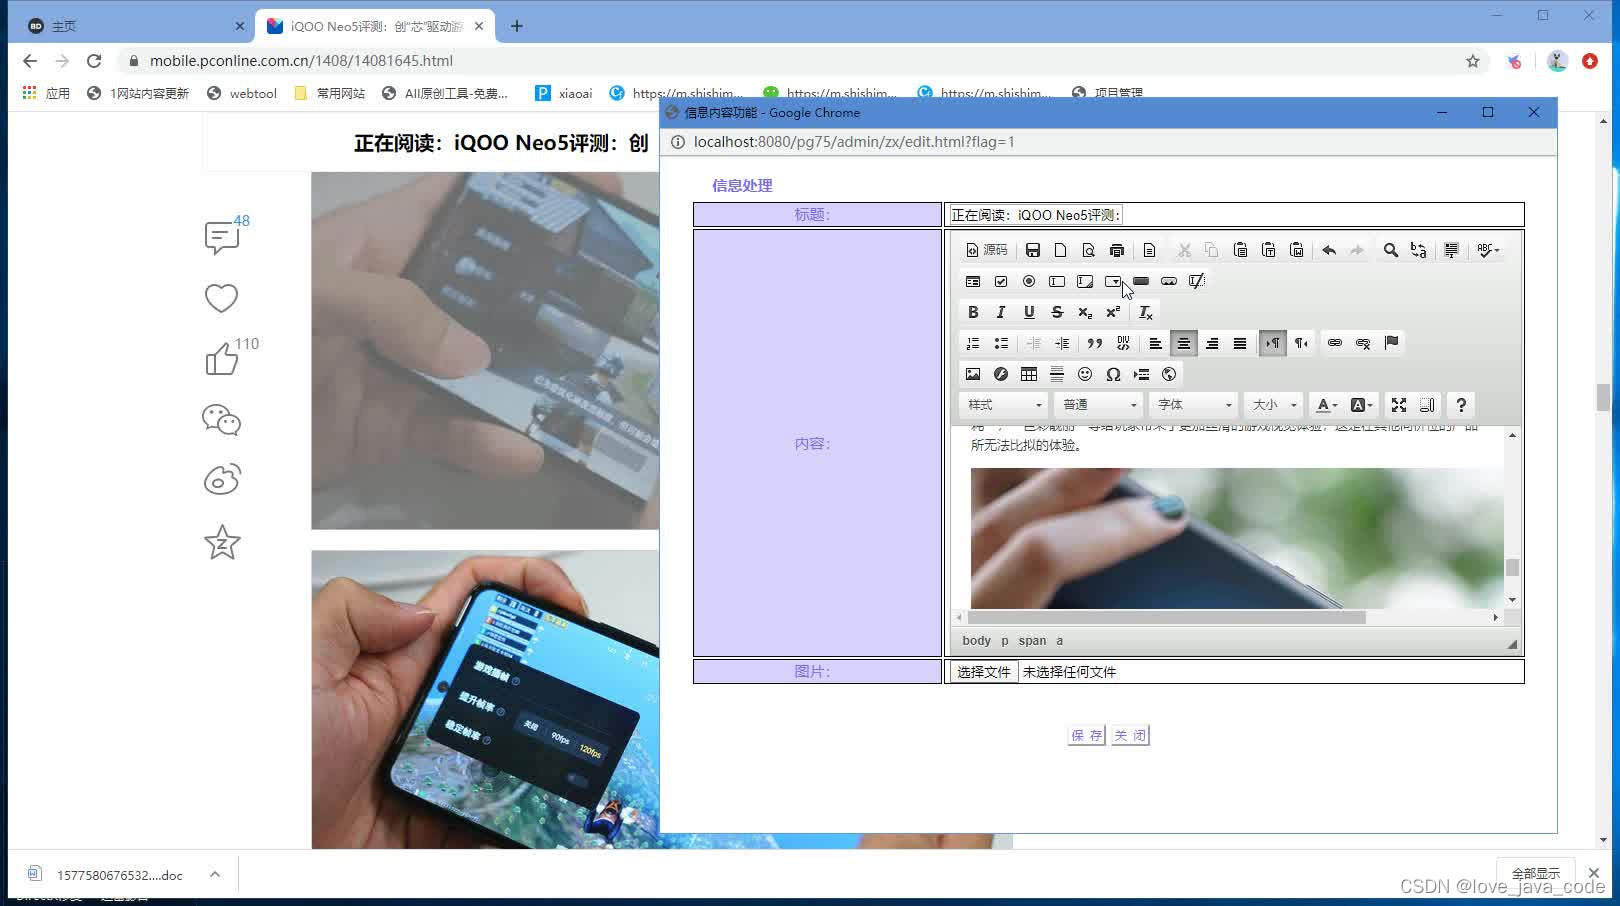Insert a link with chain icon

coord(1335,343)
